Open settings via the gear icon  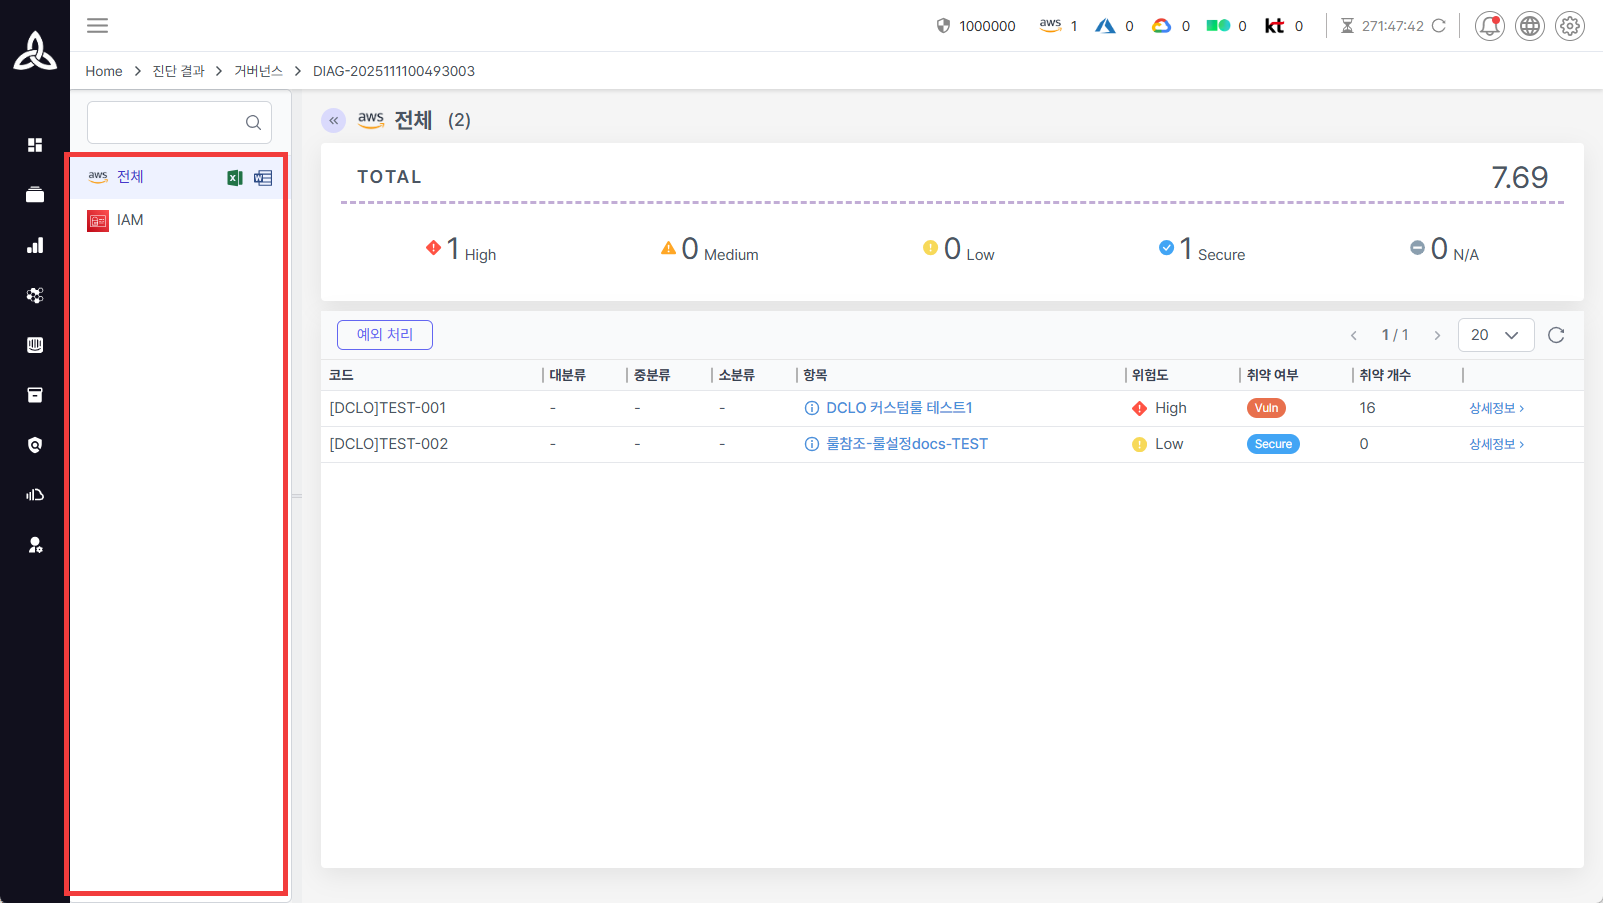[x=1569, y=25]
